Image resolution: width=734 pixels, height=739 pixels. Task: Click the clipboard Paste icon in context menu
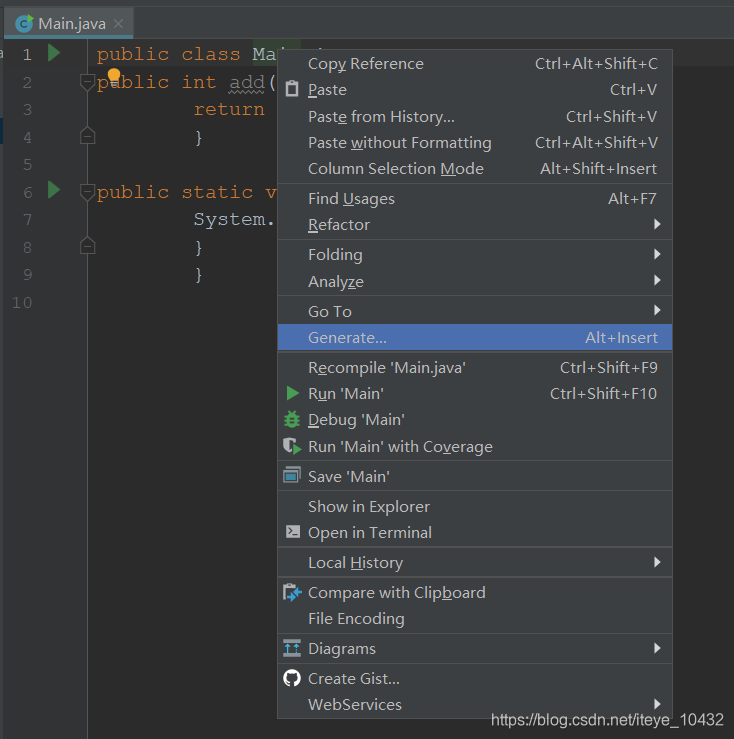(x=292, y=89)
